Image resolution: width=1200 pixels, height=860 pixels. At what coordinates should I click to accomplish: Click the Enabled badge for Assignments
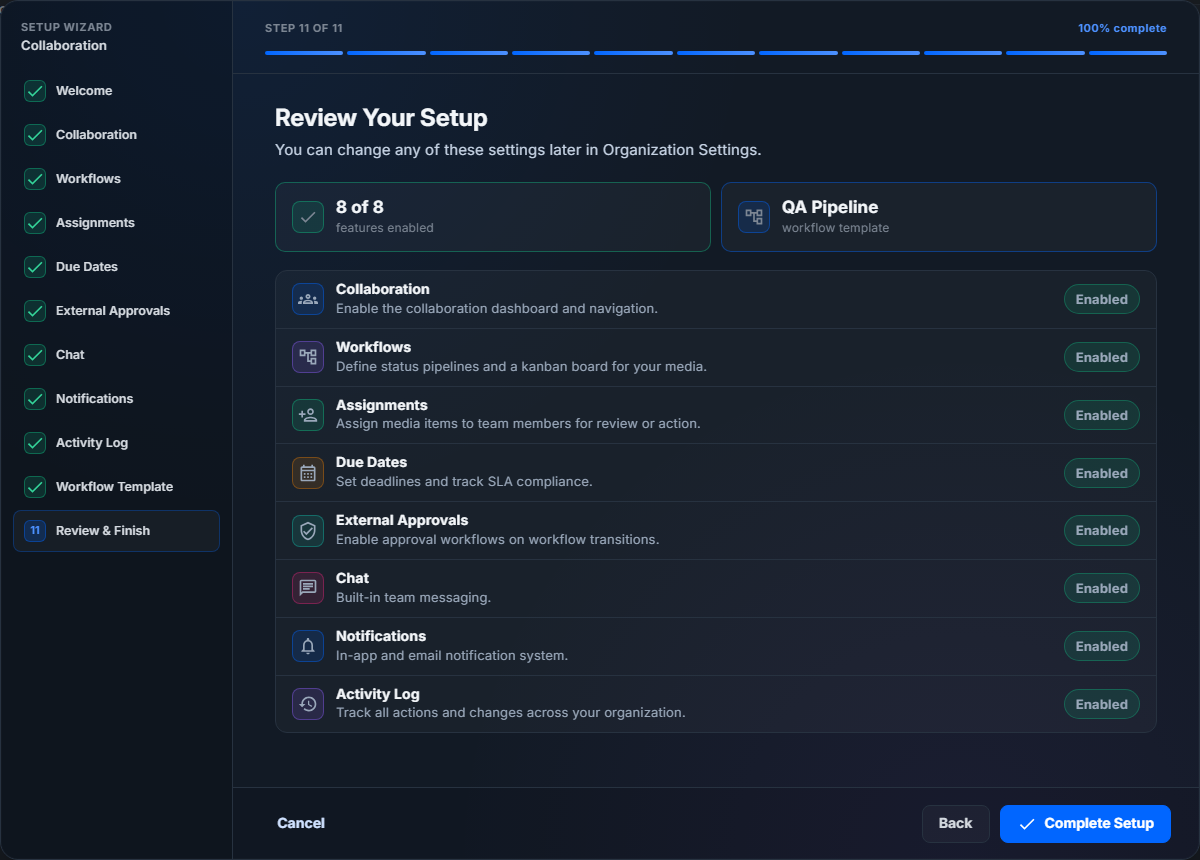click(1101, 415)
